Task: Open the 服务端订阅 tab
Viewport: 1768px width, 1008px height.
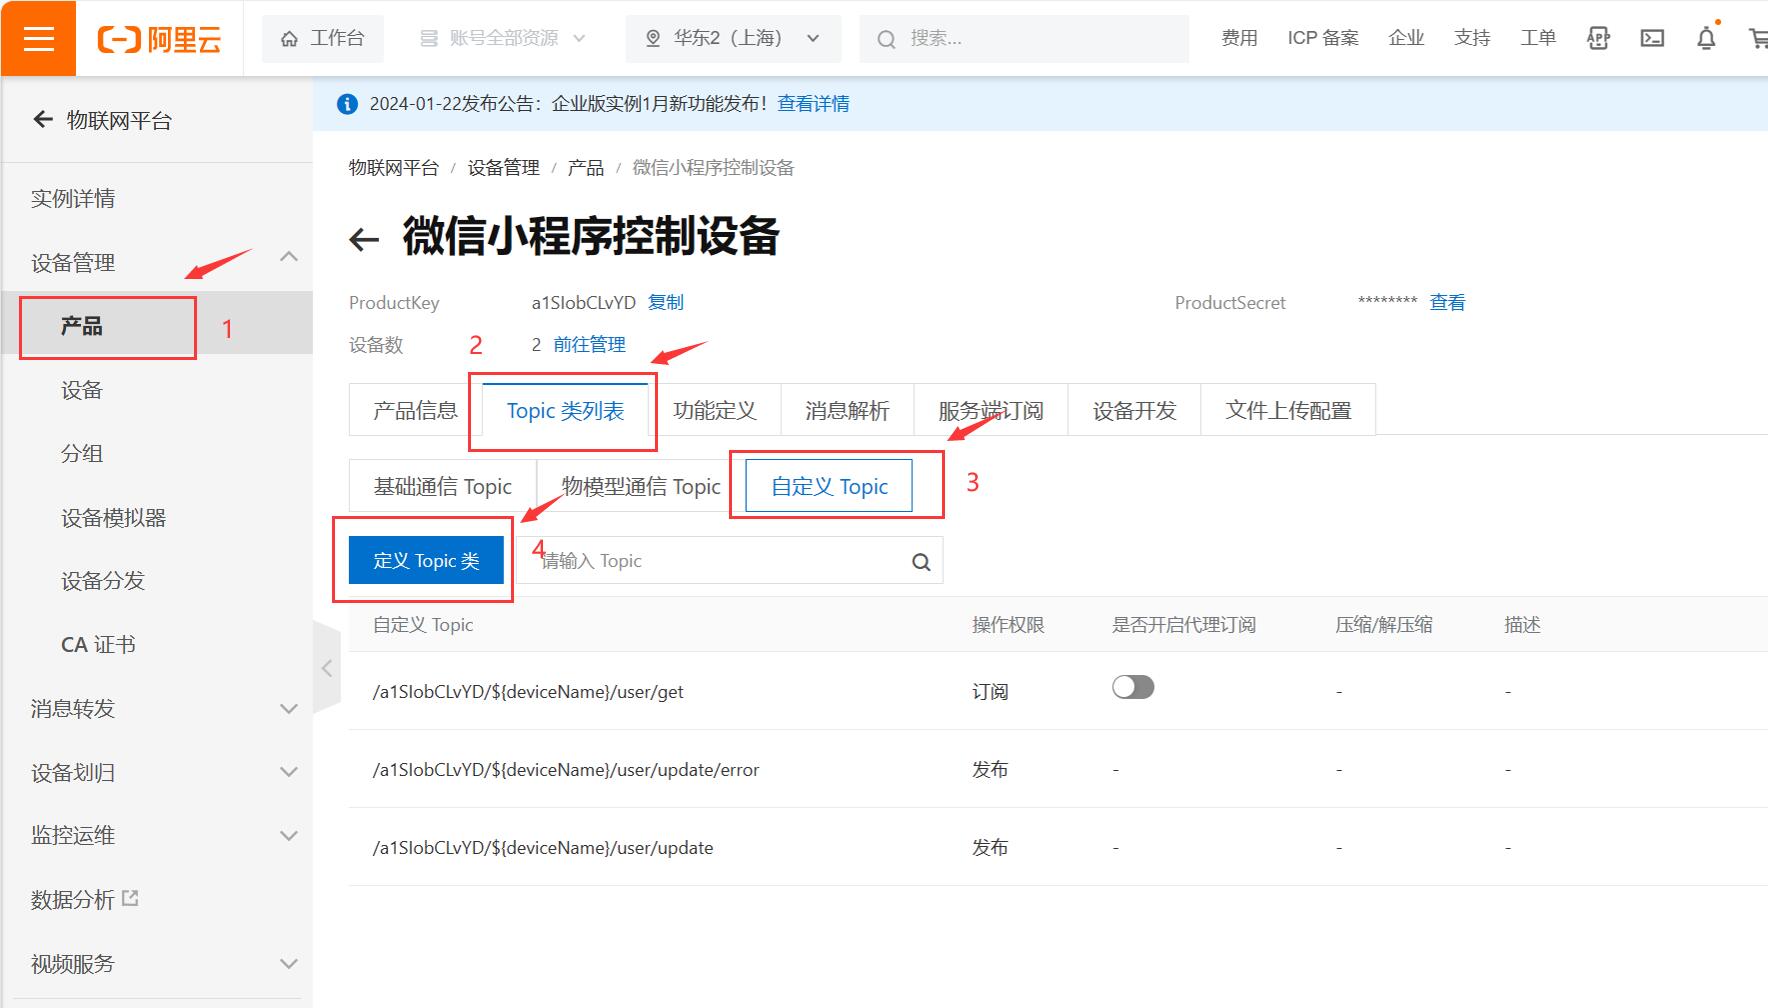Action: point(990,411)
